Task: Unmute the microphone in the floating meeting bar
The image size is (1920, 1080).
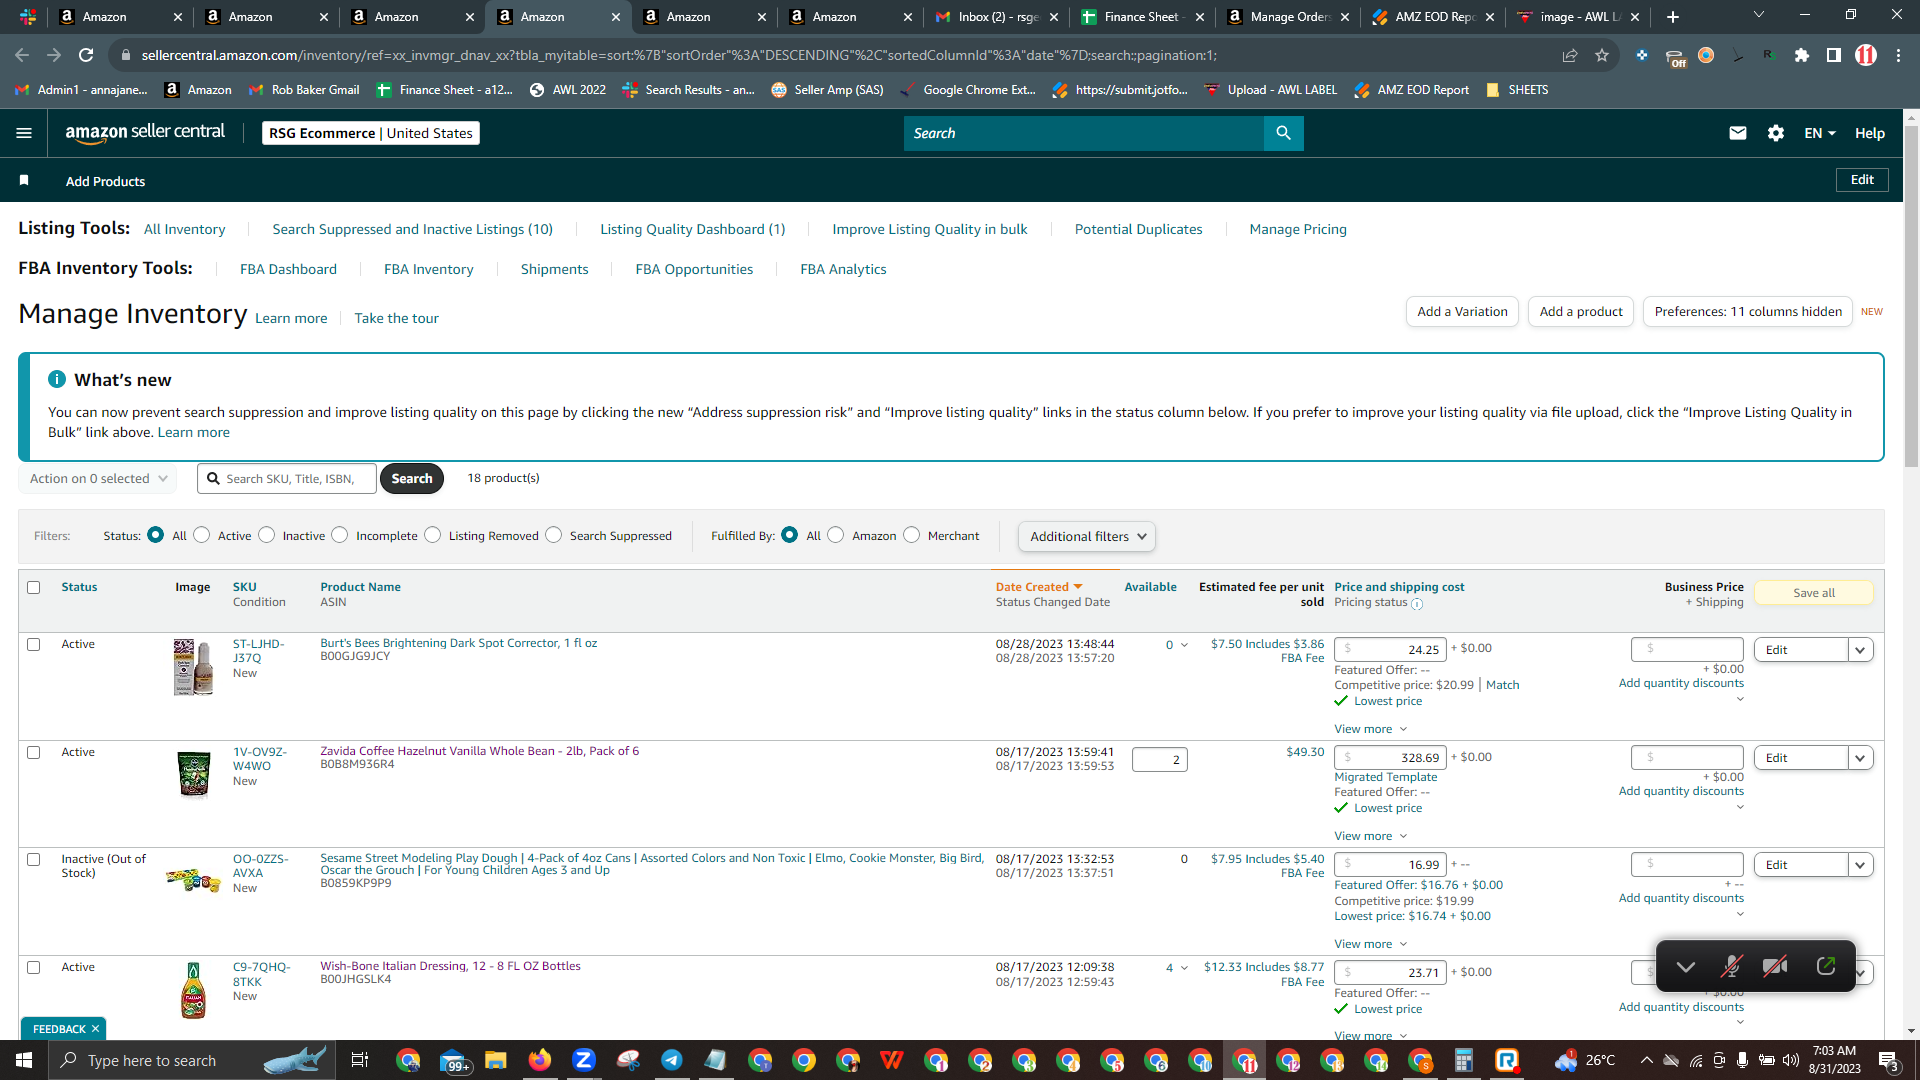Action: (1731, 966)
